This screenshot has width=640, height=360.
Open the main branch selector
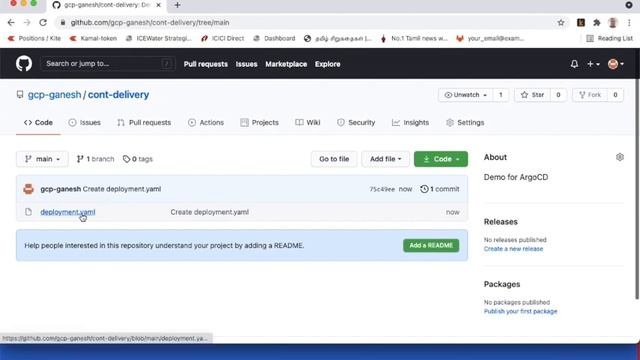(x=42, y=159)
